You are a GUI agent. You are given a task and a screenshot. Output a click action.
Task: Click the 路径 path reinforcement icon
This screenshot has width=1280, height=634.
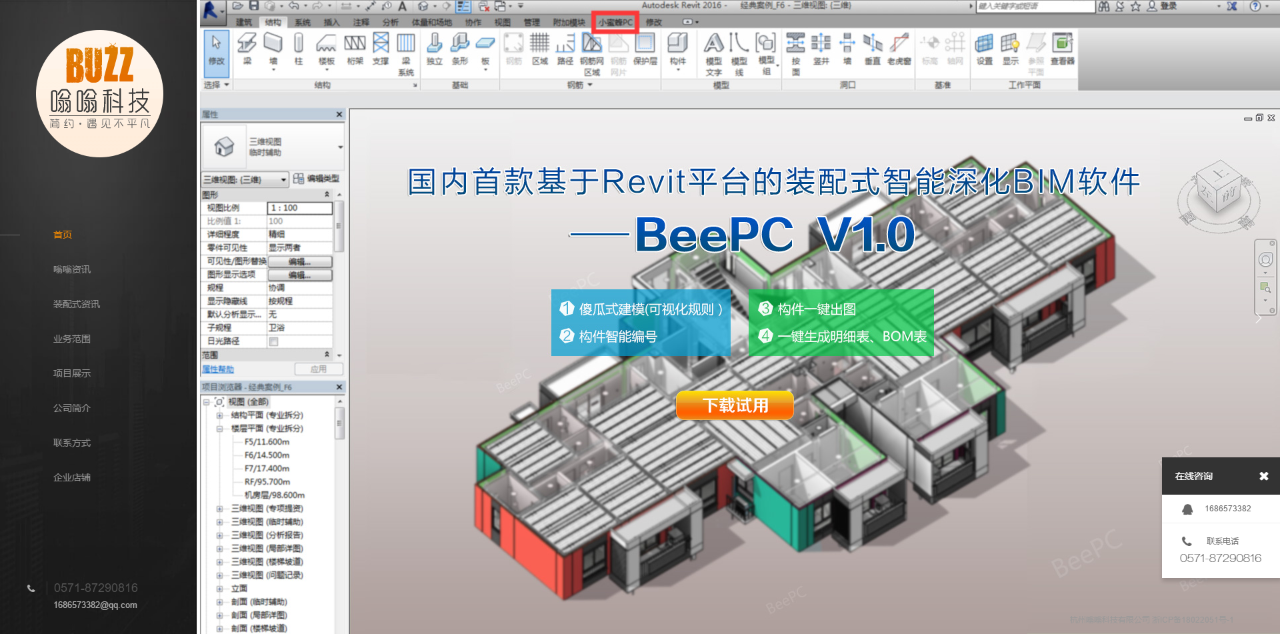[565, 43]
